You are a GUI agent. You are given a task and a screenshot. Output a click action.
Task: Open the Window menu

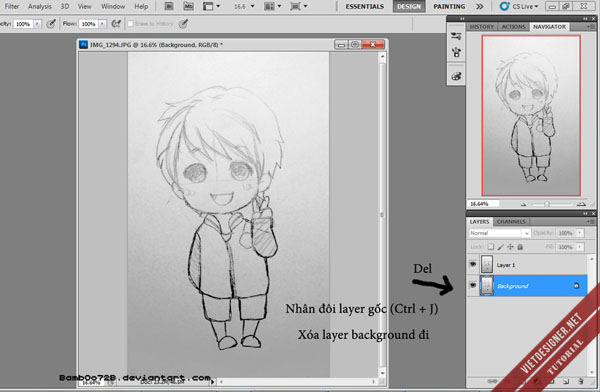tap(113, 6)
